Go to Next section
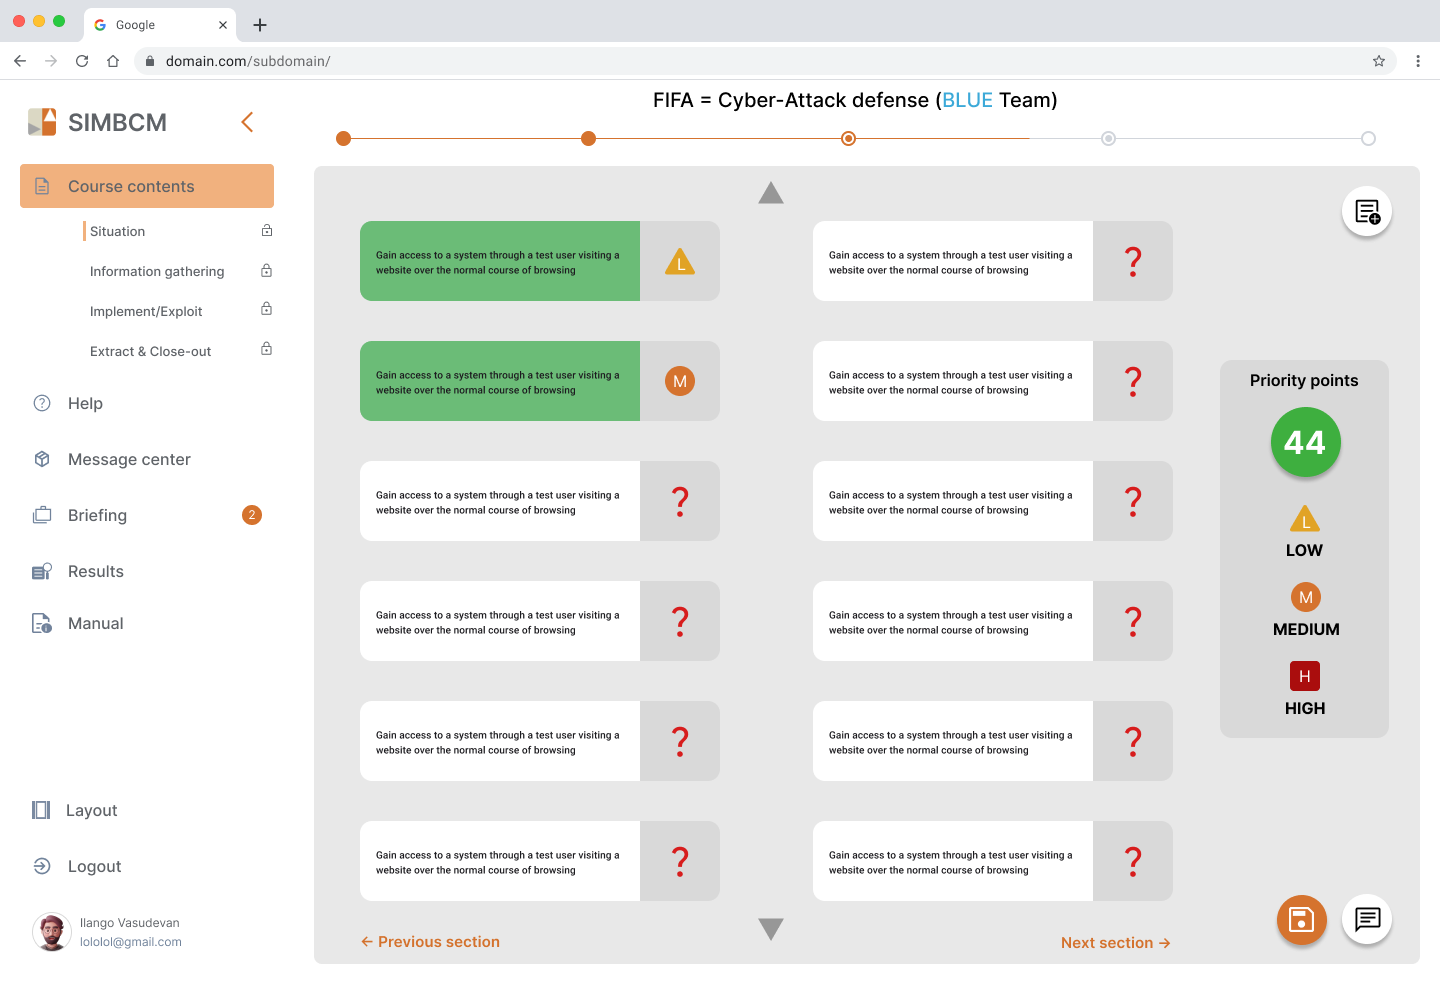 point(1116,943)
